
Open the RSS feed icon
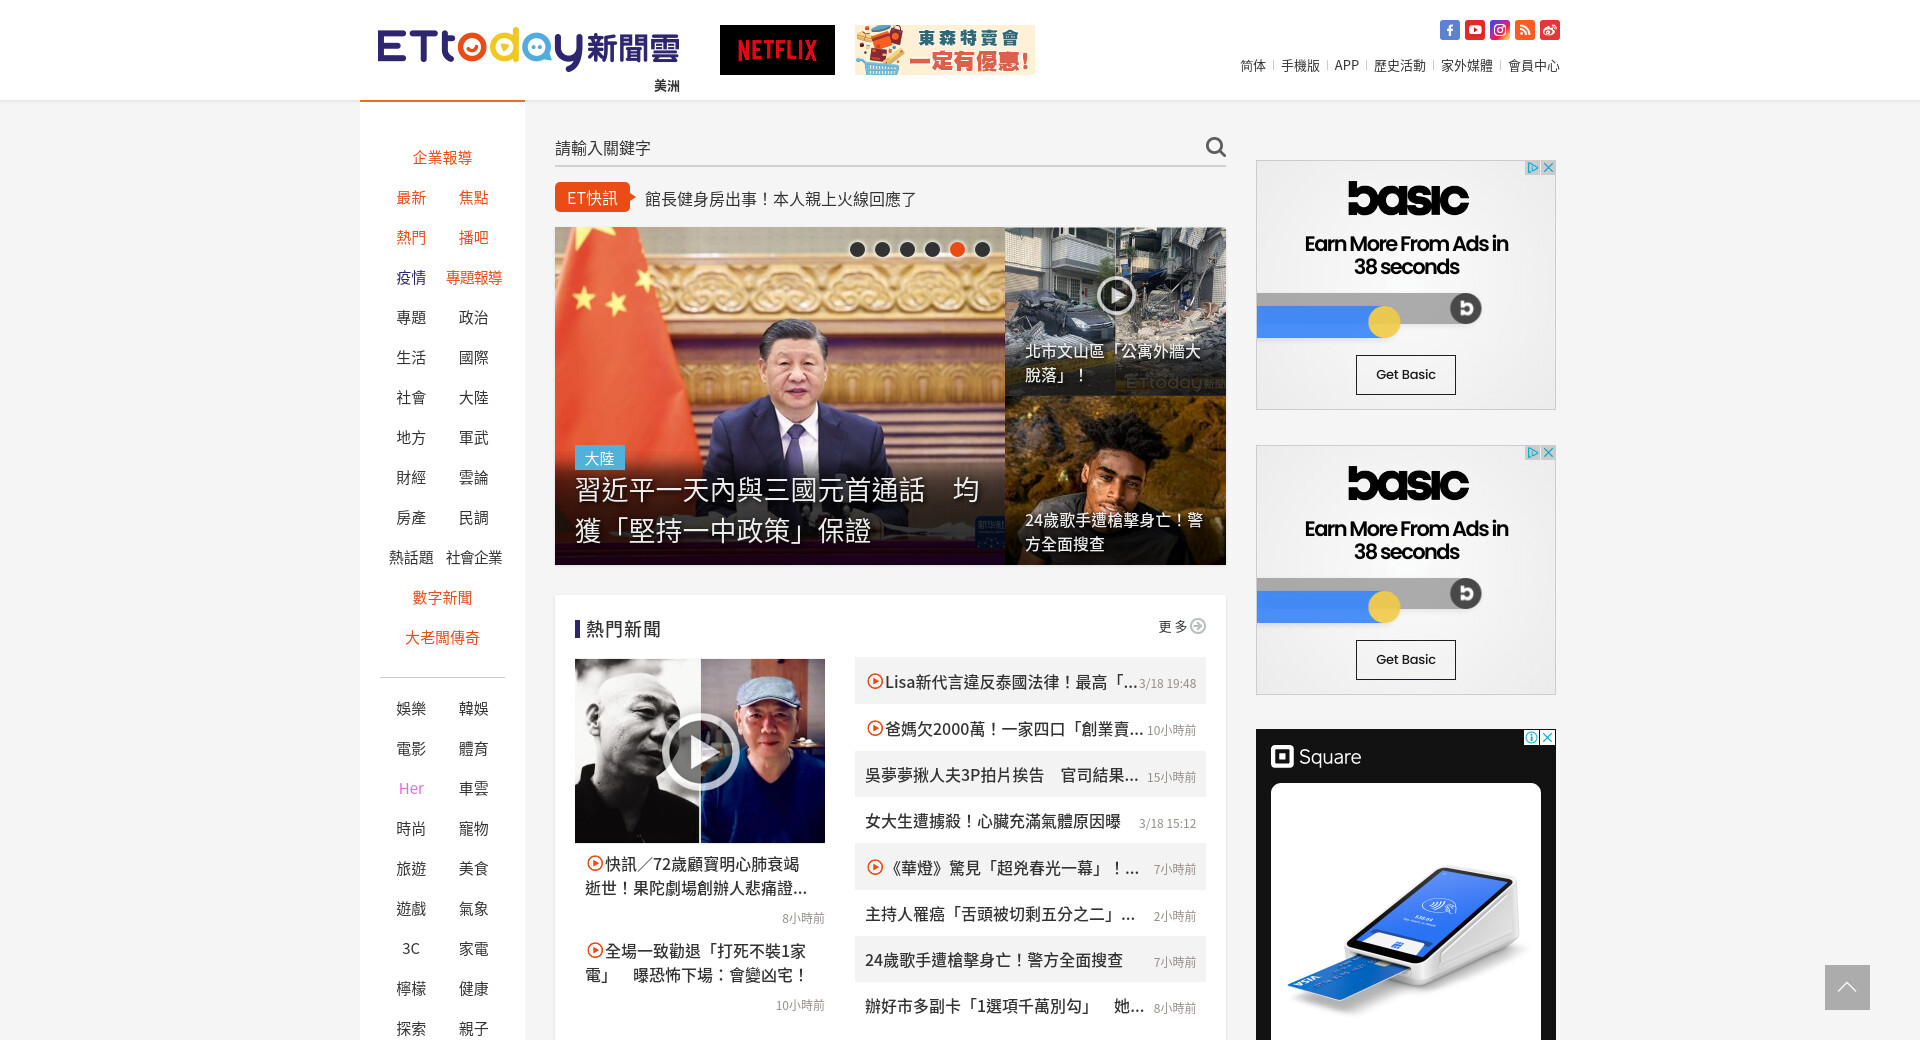click(x=1524, y=30)
